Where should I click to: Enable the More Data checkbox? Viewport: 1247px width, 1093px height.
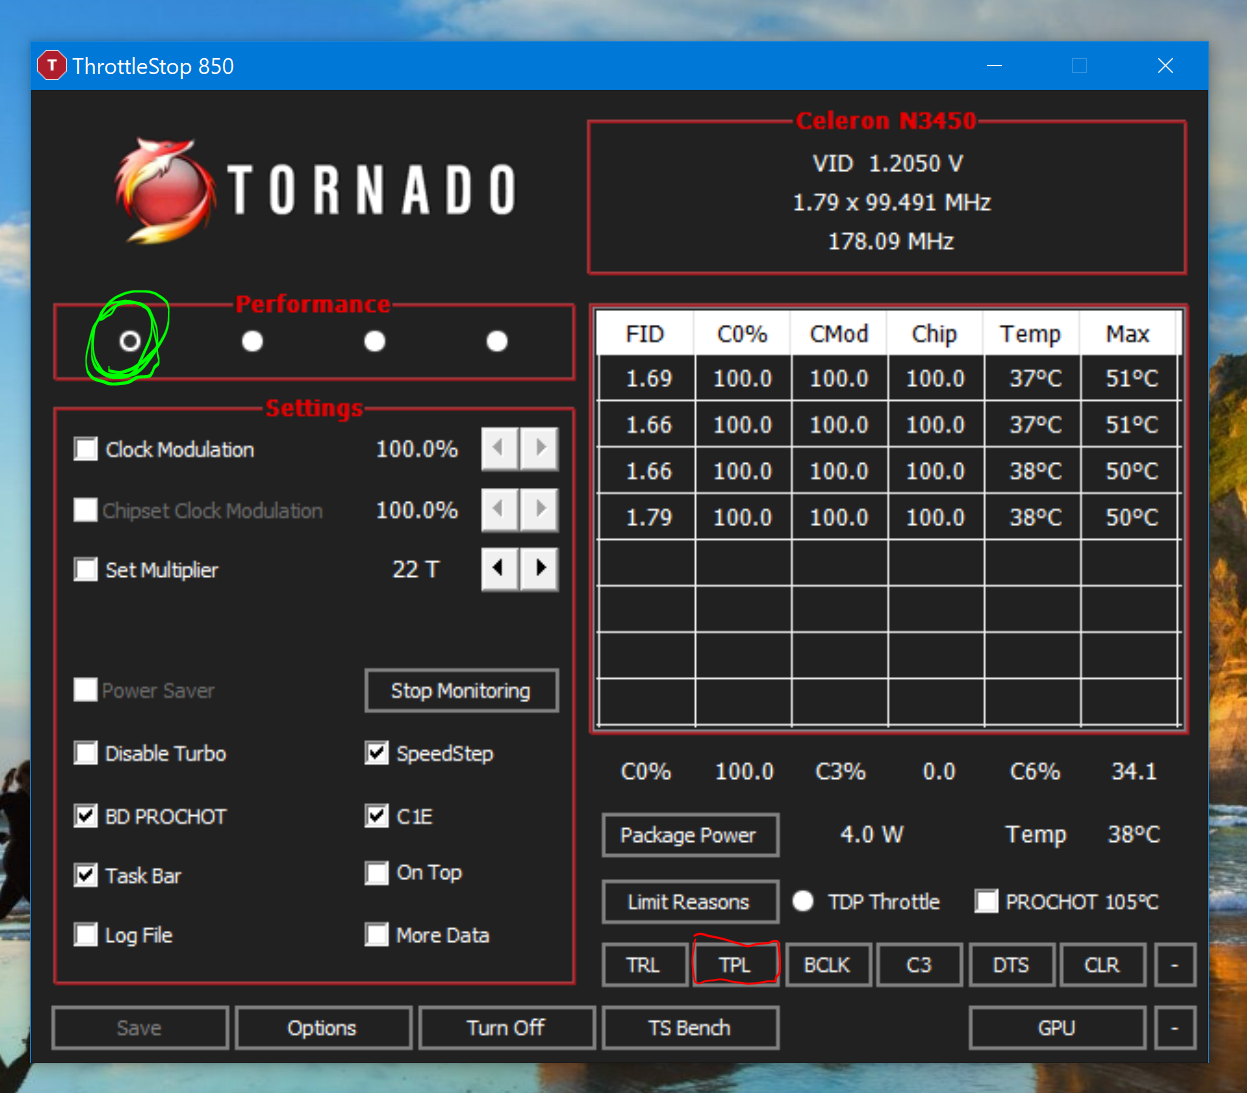[x=377, y=935]
